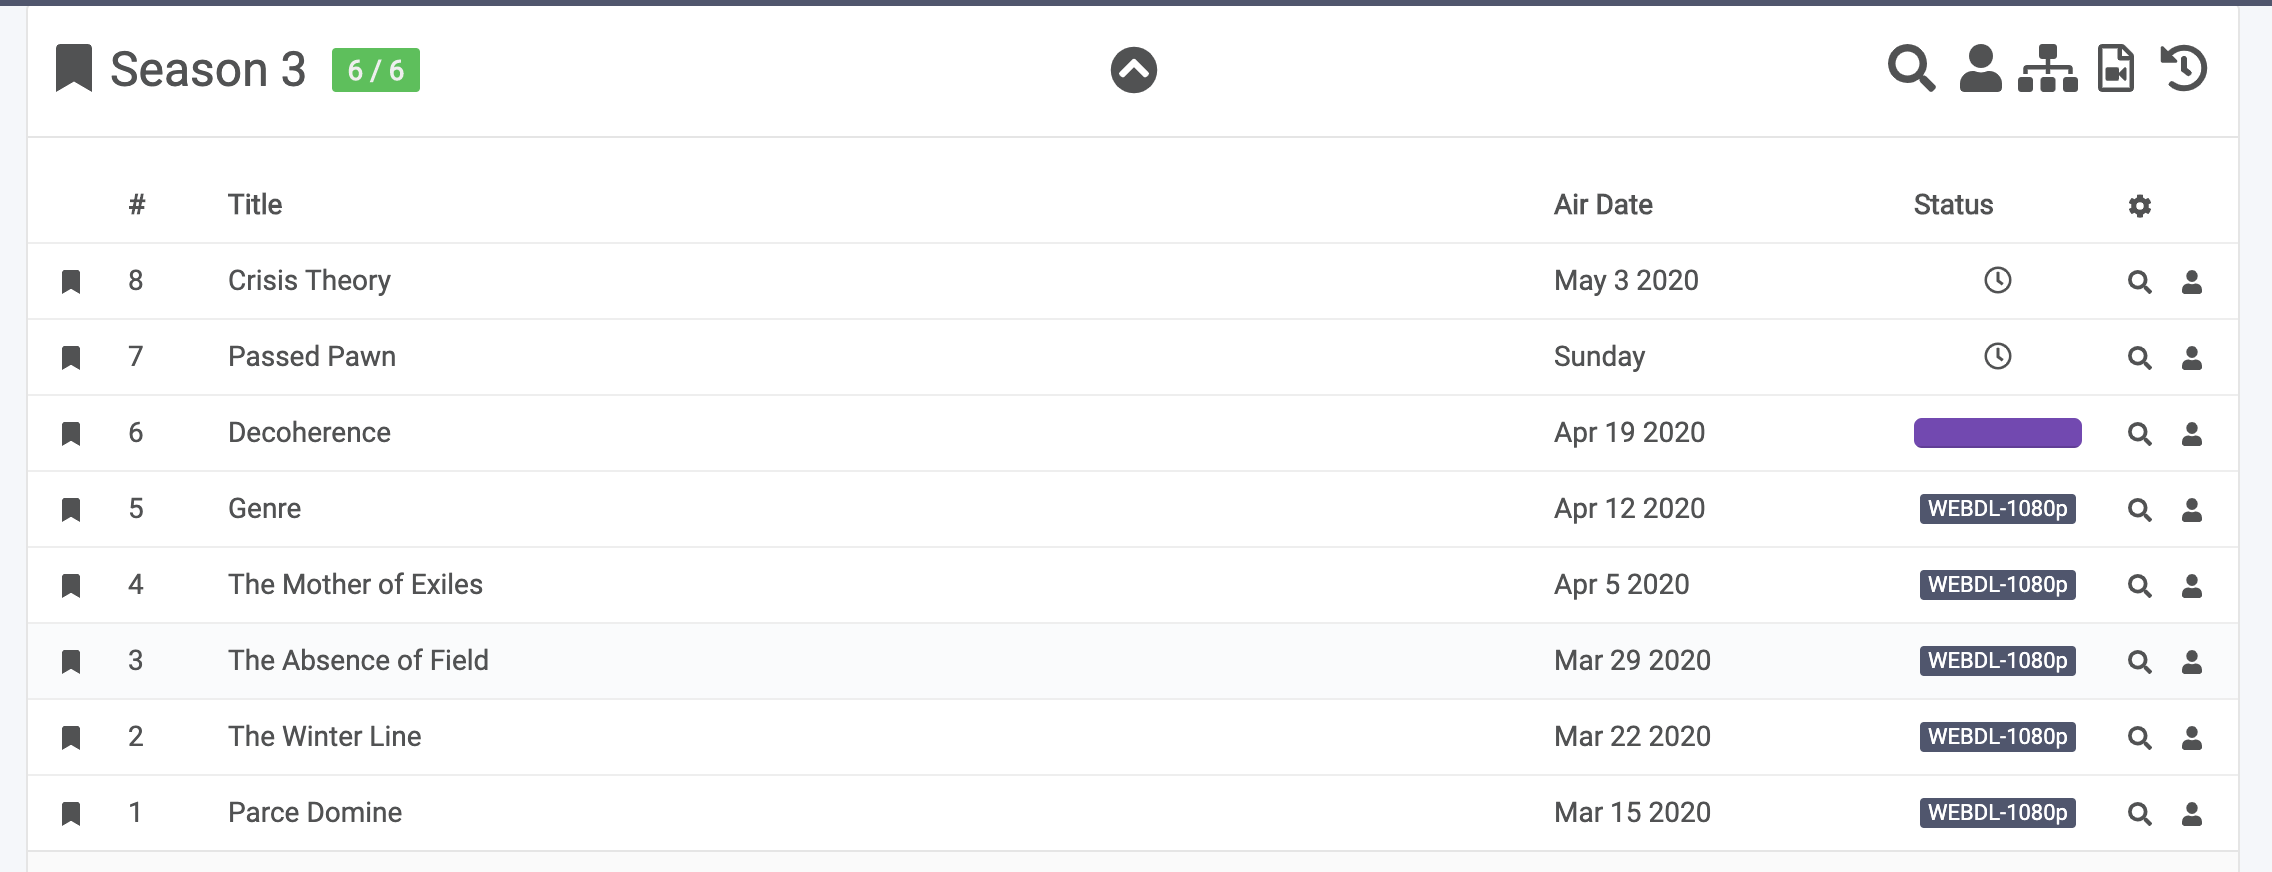The height and width of the screenshot is (872, 2272).
Task: Open interactive search for Passed Pawn
Action: (x=2192, y=358)
